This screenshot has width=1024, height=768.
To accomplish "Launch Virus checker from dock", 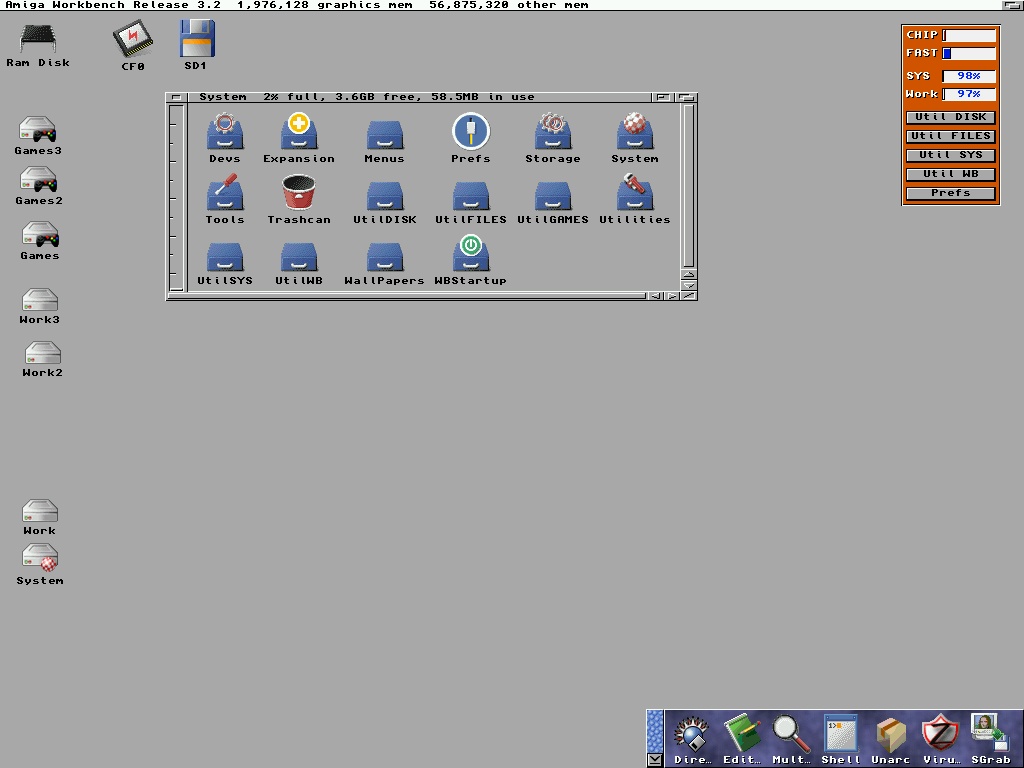I will pyautogui.click(x=940, y=739).
